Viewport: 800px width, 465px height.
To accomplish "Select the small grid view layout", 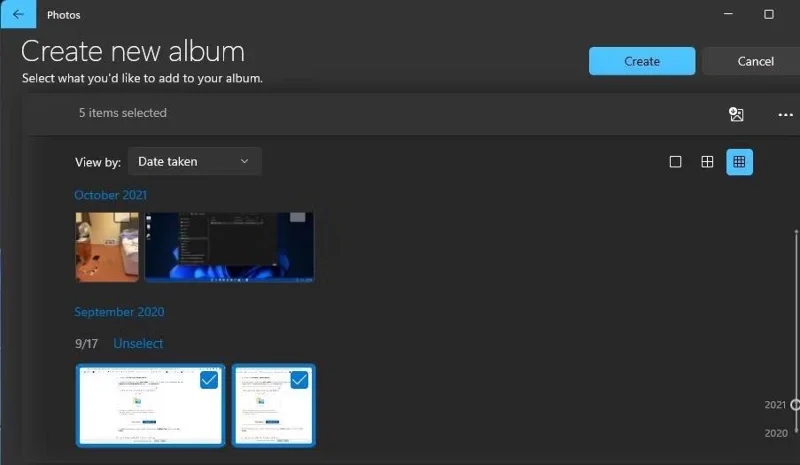I will [739, 162].
